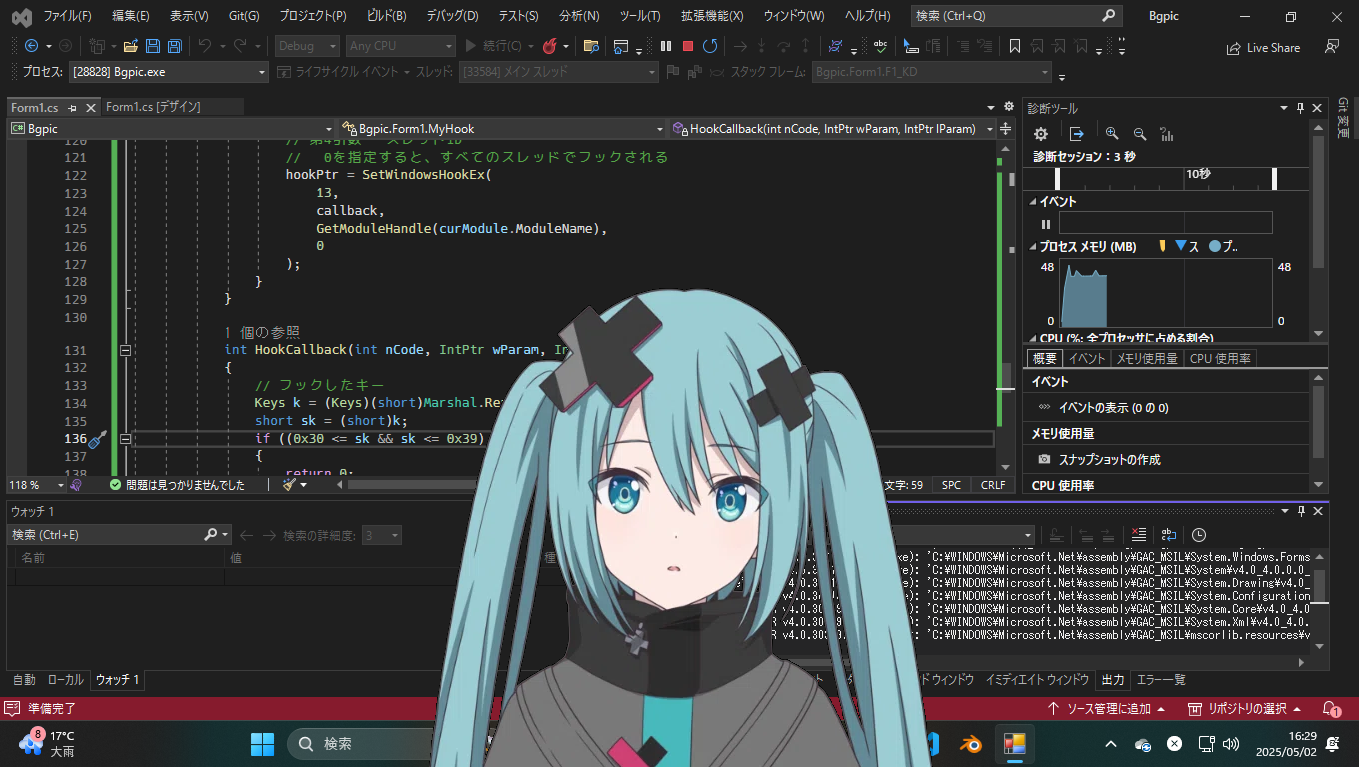Switch to the Form1.cs [デザイン] tab
Viewport: 1359px width, 767px height.
(153, 107)
